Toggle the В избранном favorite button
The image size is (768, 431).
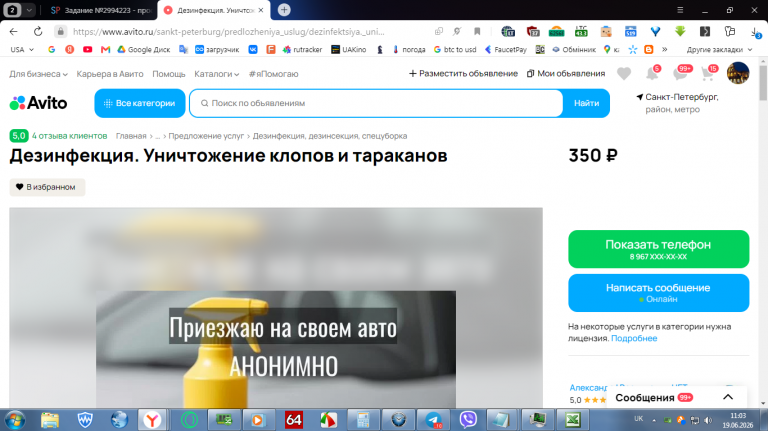click(47, 187)
